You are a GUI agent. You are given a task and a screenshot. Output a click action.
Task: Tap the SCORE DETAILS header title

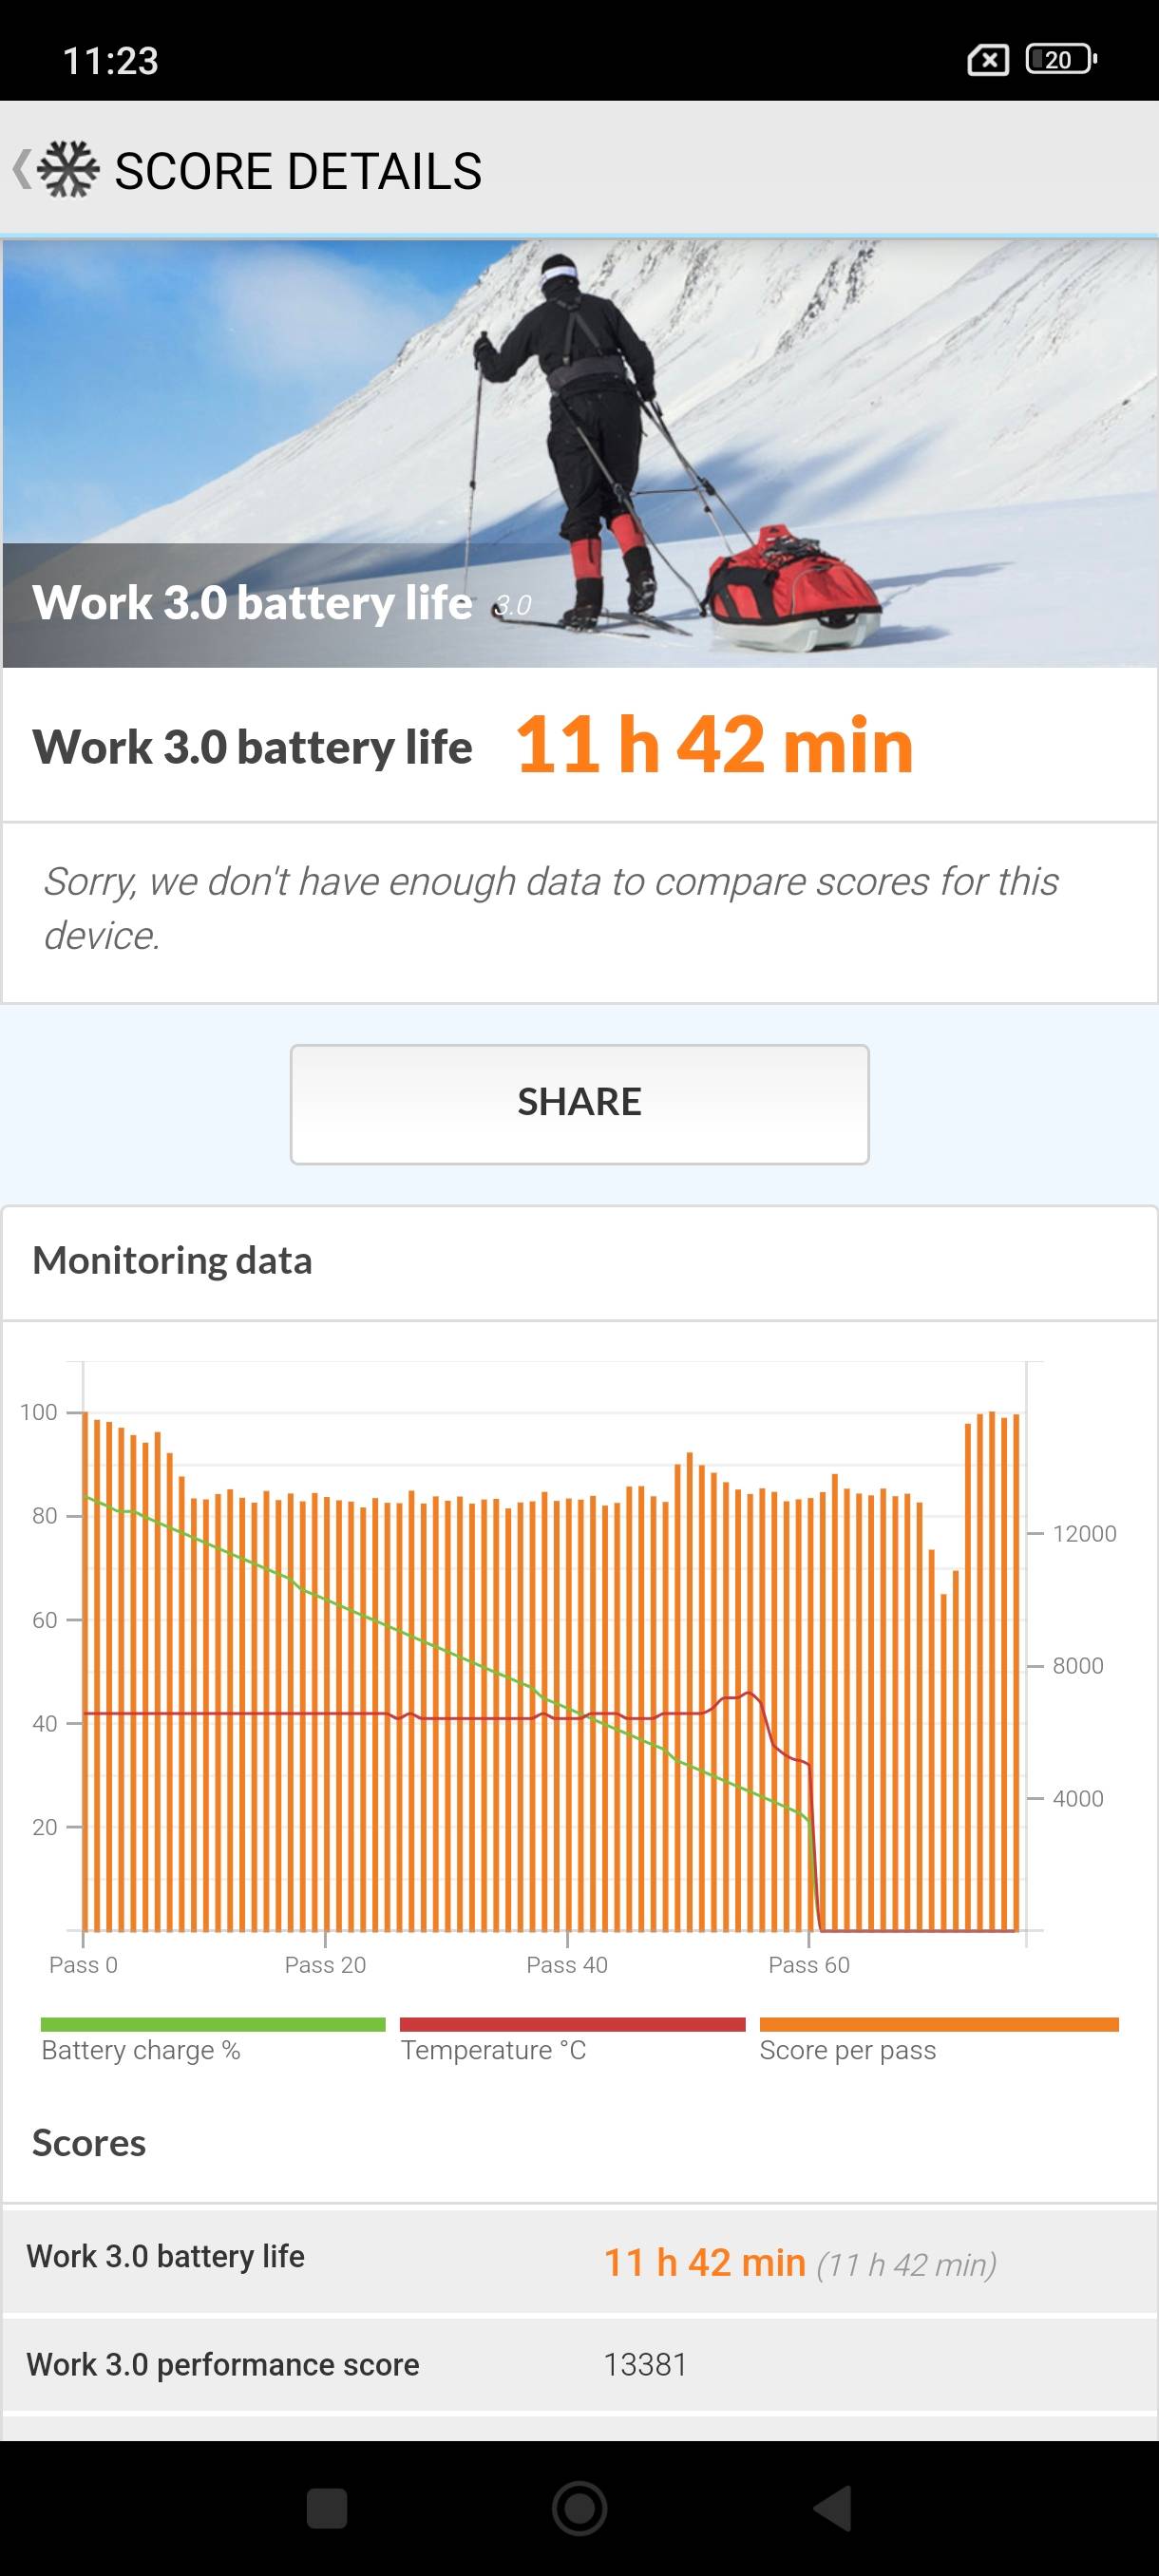click(298, 171)
